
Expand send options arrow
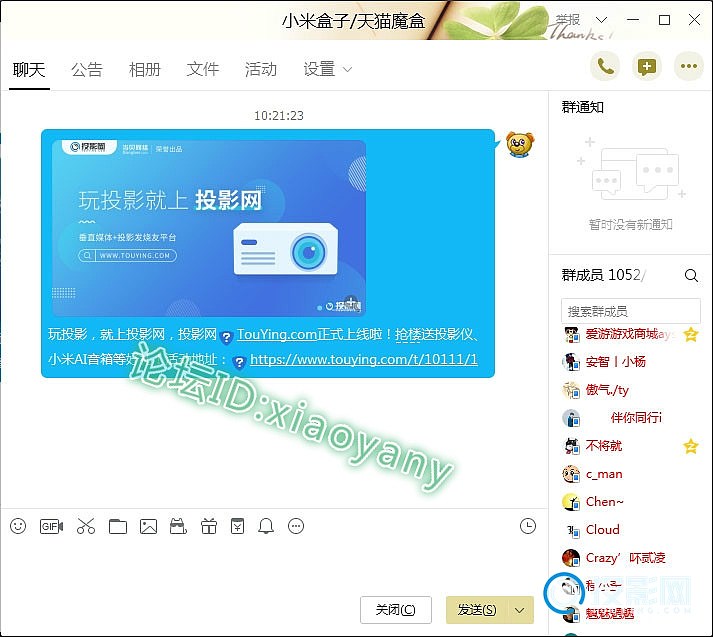[x=519, y=610]
